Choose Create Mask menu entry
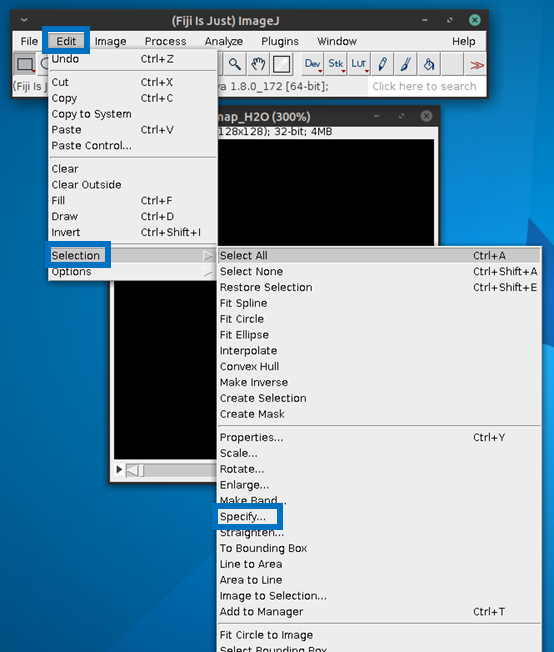This screenshot has height=652, width=554. click(252, 414)
